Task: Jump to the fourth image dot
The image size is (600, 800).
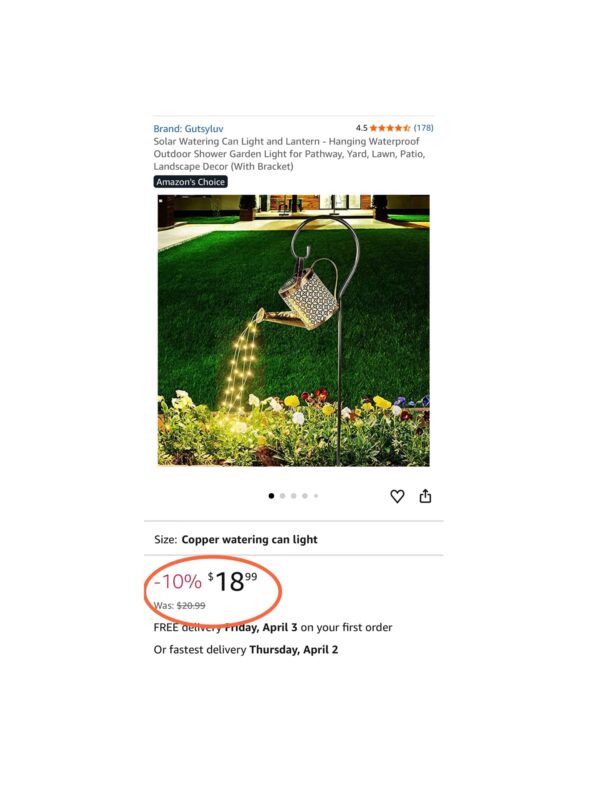Action: (305, 495)
